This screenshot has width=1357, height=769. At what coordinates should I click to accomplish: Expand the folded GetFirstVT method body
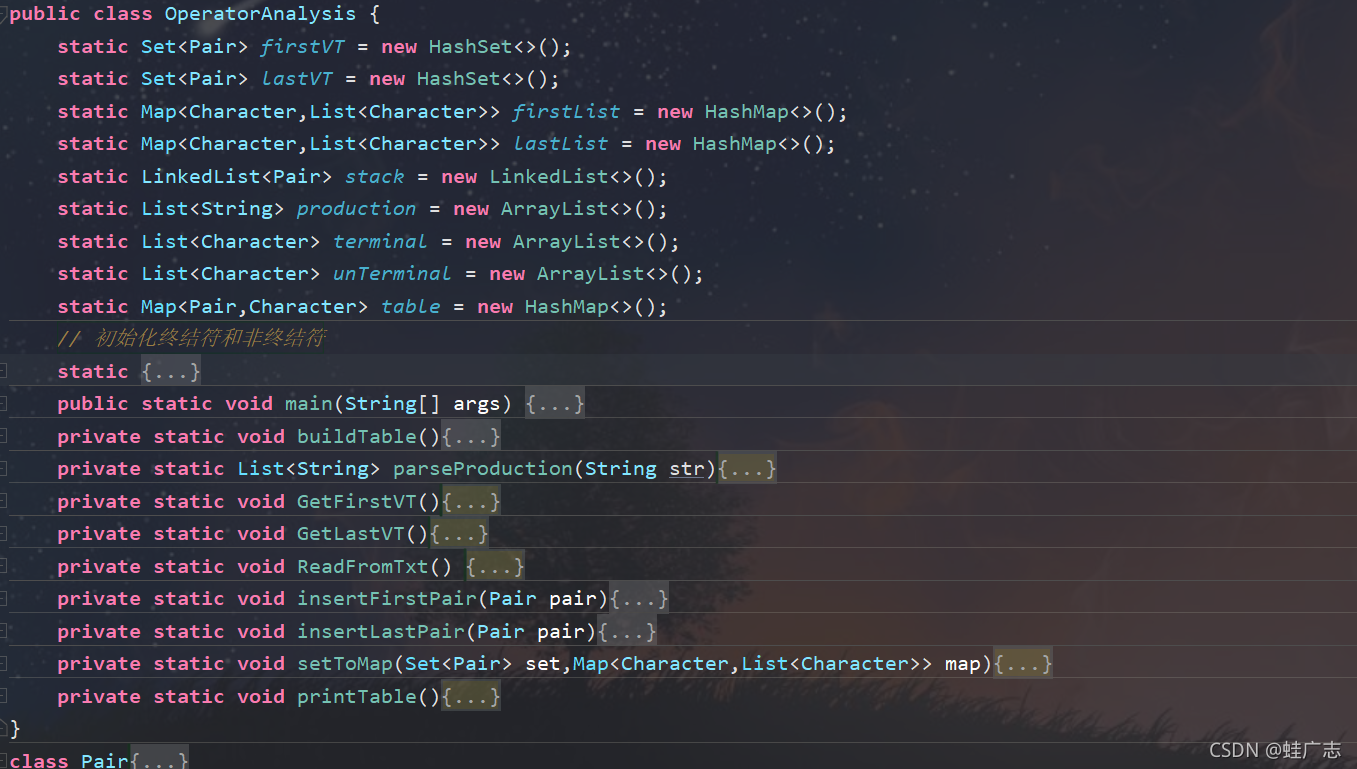click(471, 501)
